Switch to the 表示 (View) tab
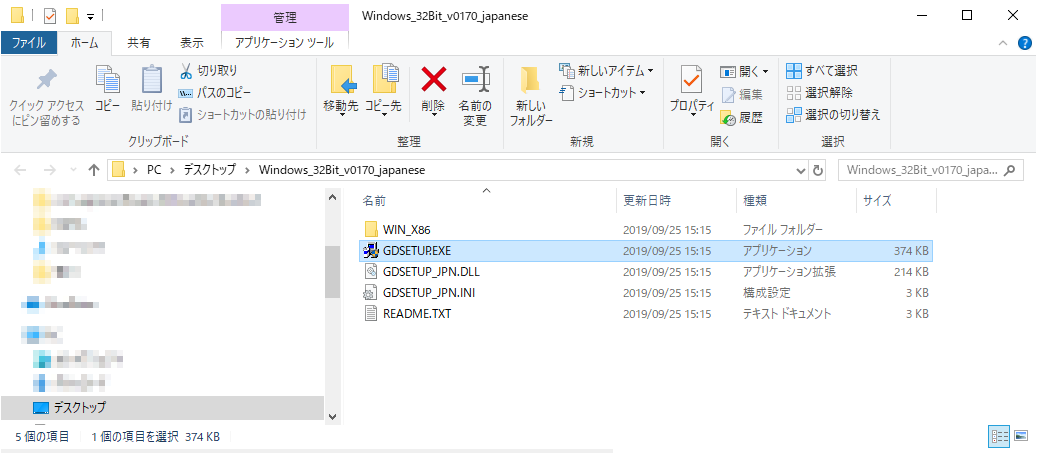 192,43
